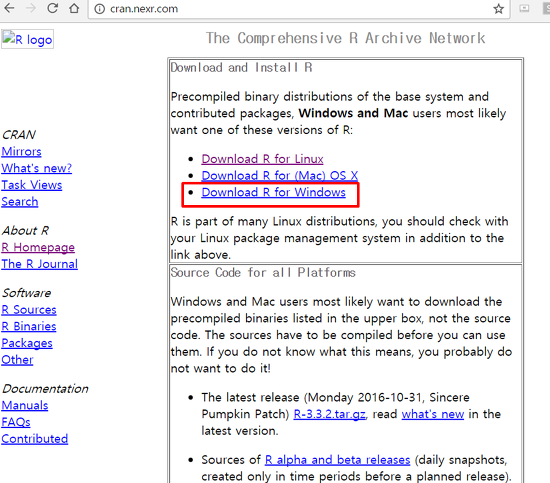
Task: Click the 'Download and Install R' heading
Action: tap(241, 67)
